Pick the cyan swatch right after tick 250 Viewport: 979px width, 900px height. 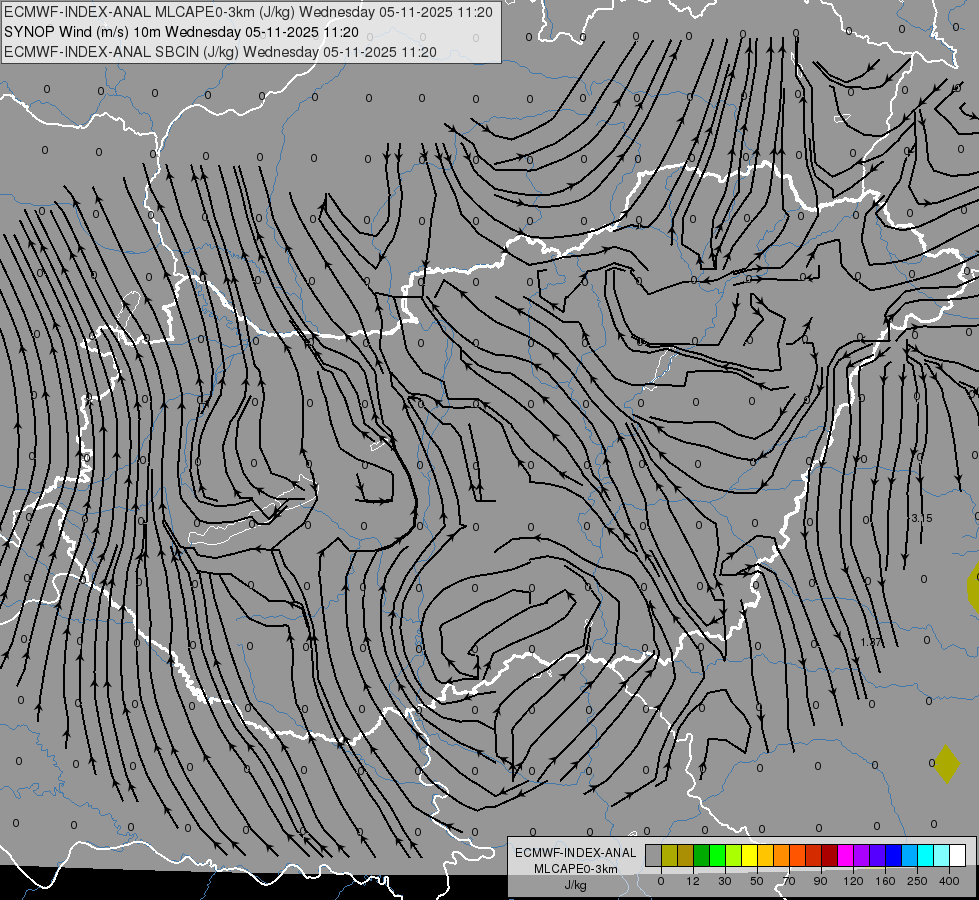(926, 856)
